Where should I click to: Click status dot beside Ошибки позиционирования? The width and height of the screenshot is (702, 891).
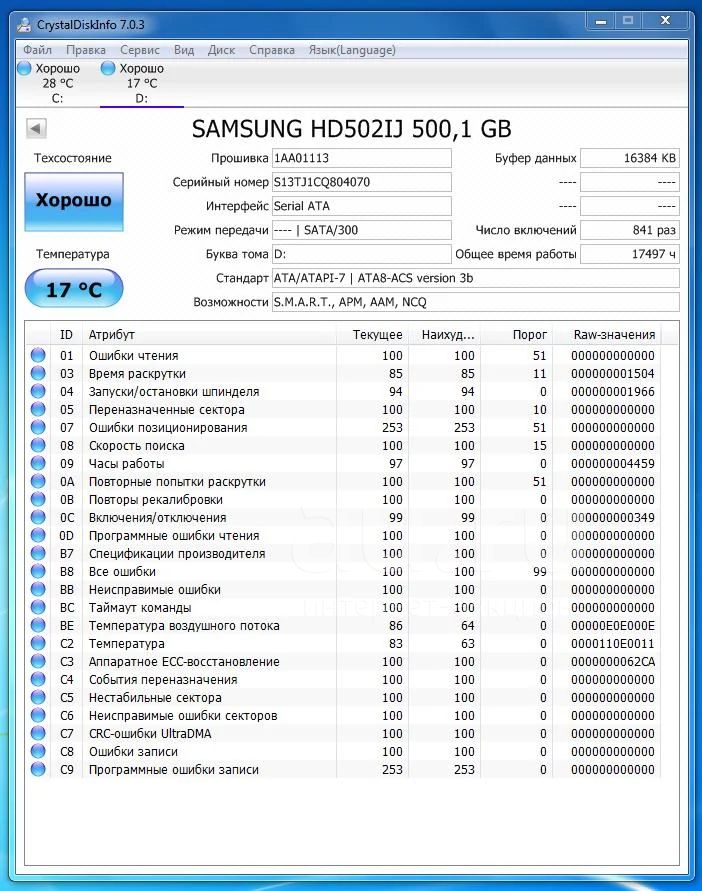[x=38, y=427]
